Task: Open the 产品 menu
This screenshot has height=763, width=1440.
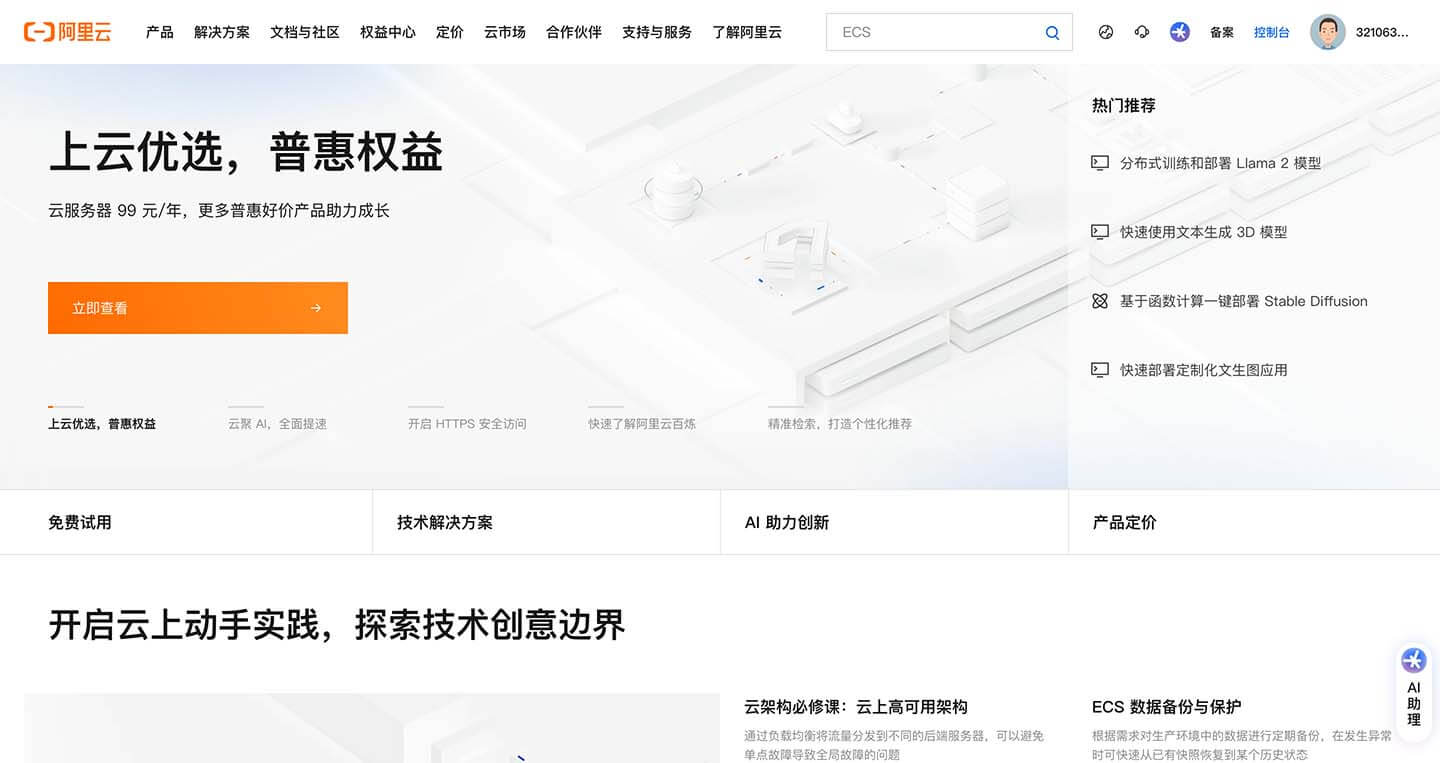Action: (160, 32)
